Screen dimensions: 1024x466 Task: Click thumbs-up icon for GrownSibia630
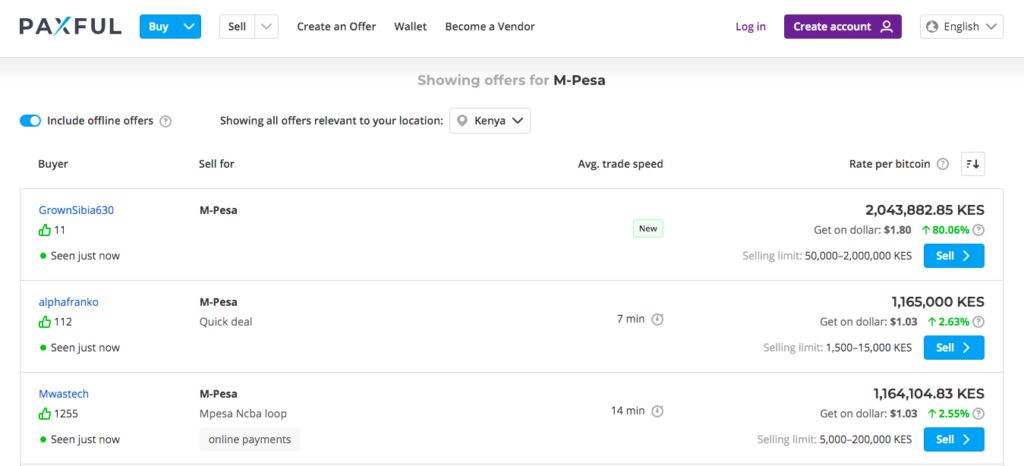pyautogui.click(x=44, y=230)
